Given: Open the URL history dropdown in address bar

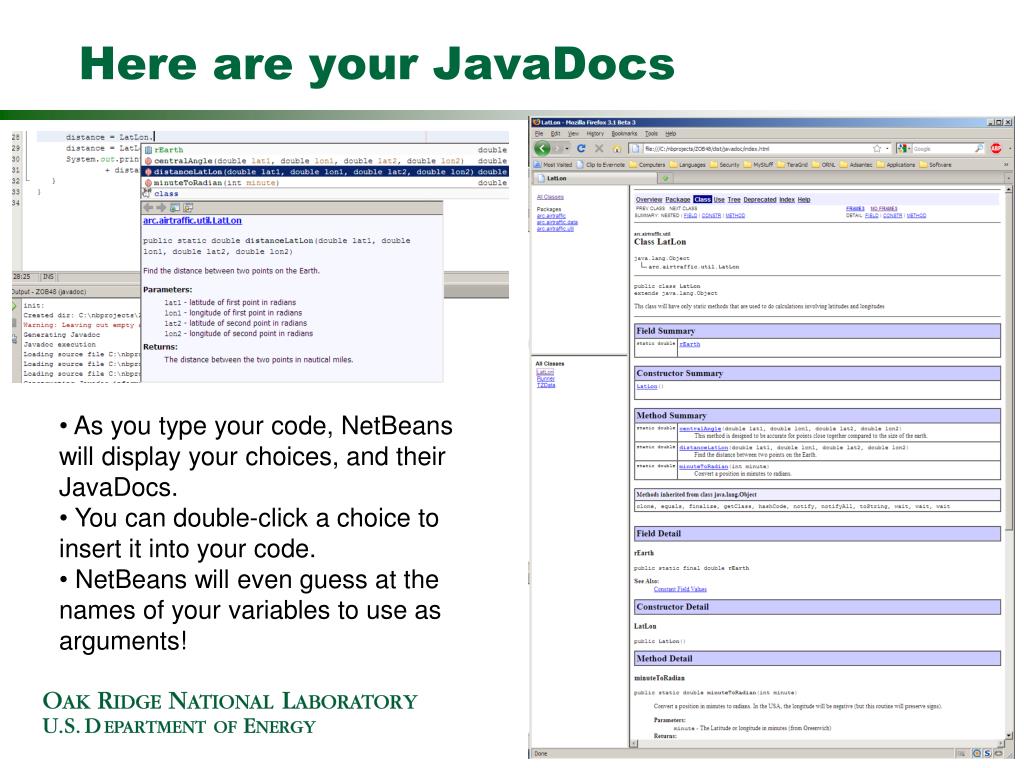Looking at the screenshot, I should tap(888, 148).
